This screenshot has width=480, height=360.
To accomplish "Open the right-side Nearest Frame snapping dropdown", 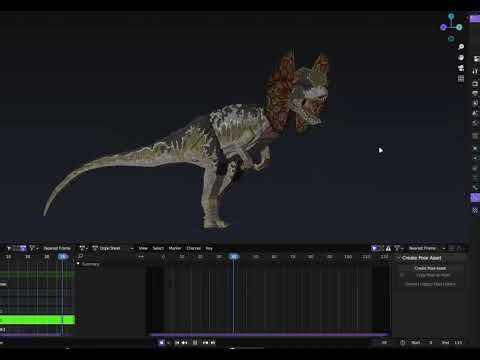I will pyautogui.click(x=427, y=248).
